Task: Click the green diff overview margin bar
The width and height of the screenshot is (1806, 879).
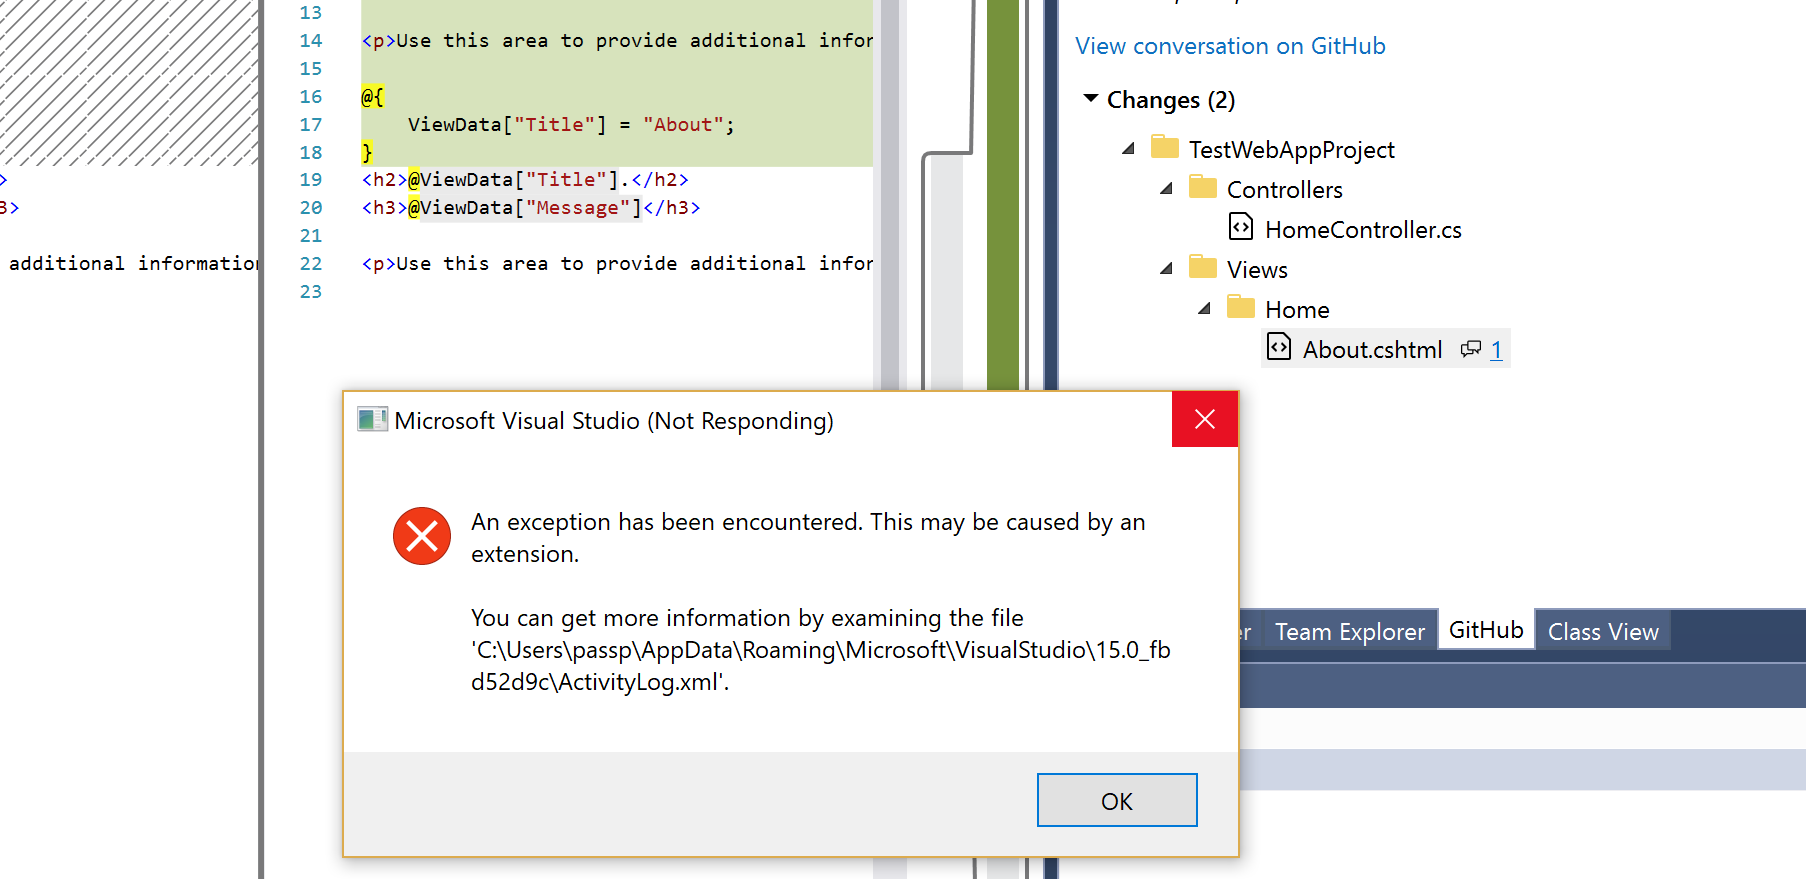Action: [1003, 195]
